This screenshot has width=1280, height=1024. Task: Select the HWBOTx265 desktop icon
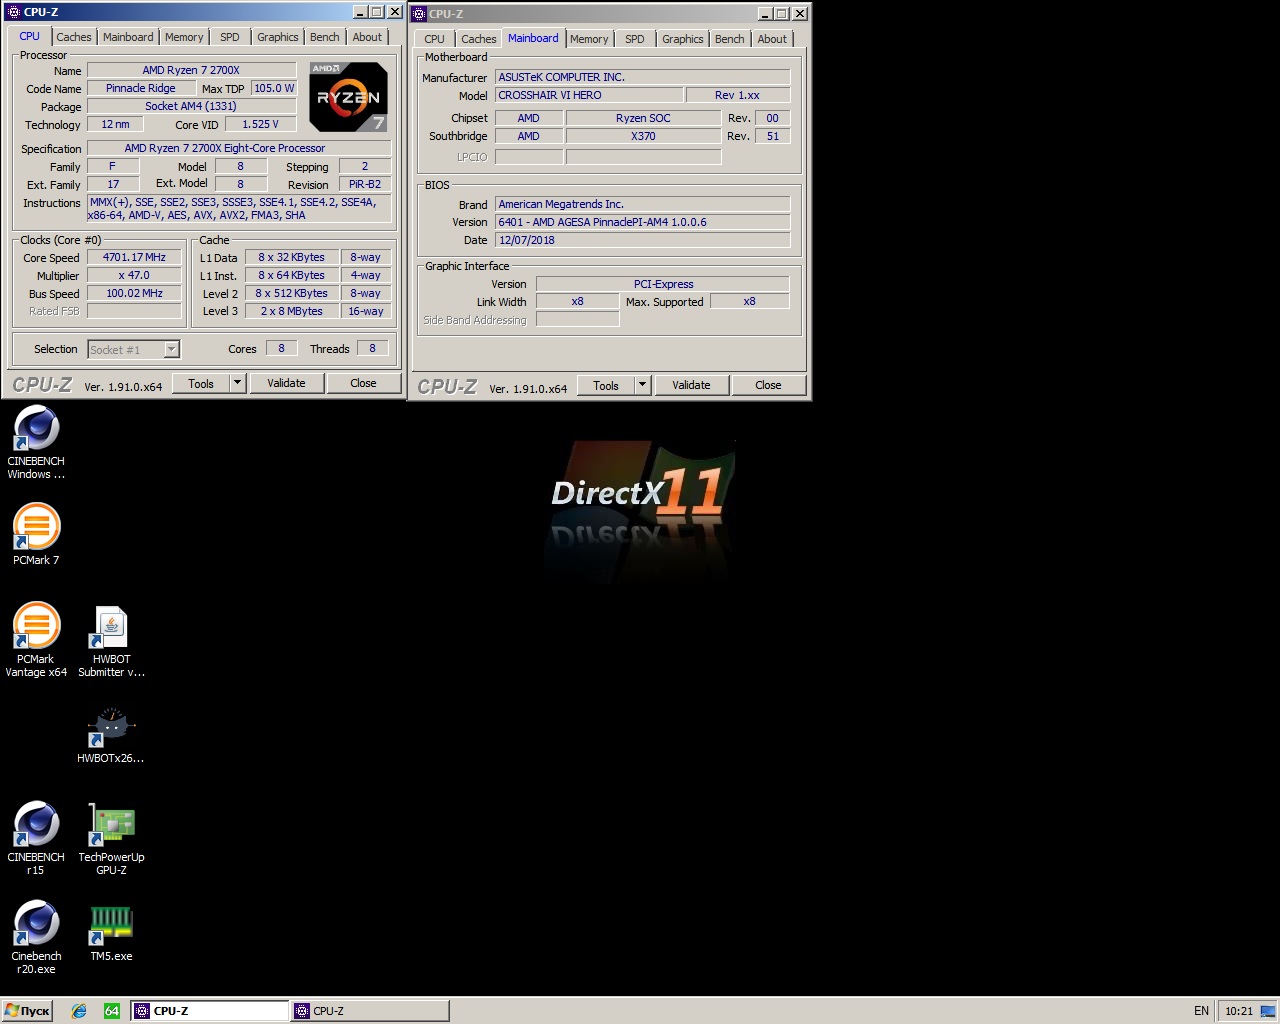click(x=111, y=735)
